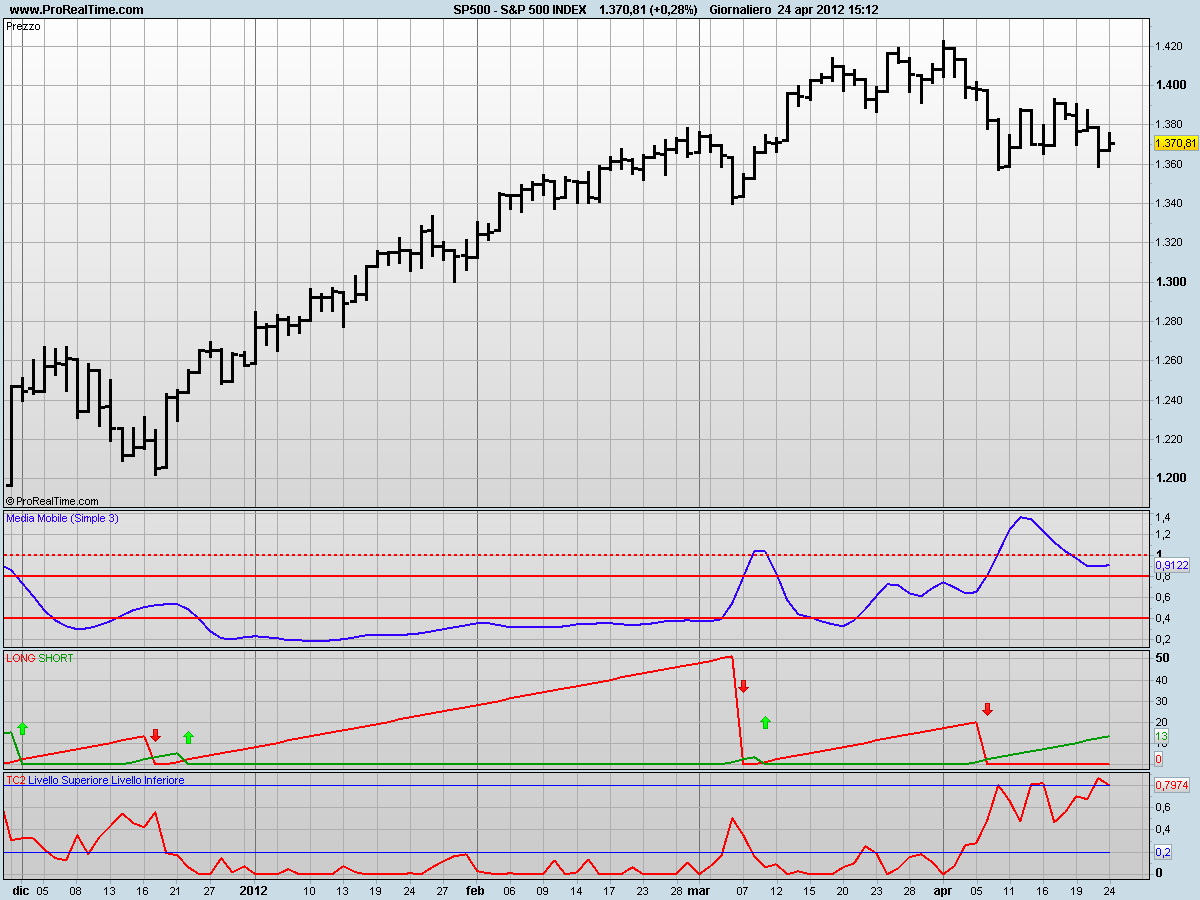The height and width of the screenshot is (900, 1200).
Task: Click the red 0 value tag in LONG SHORT panel
Action: tap(1158, 759)
